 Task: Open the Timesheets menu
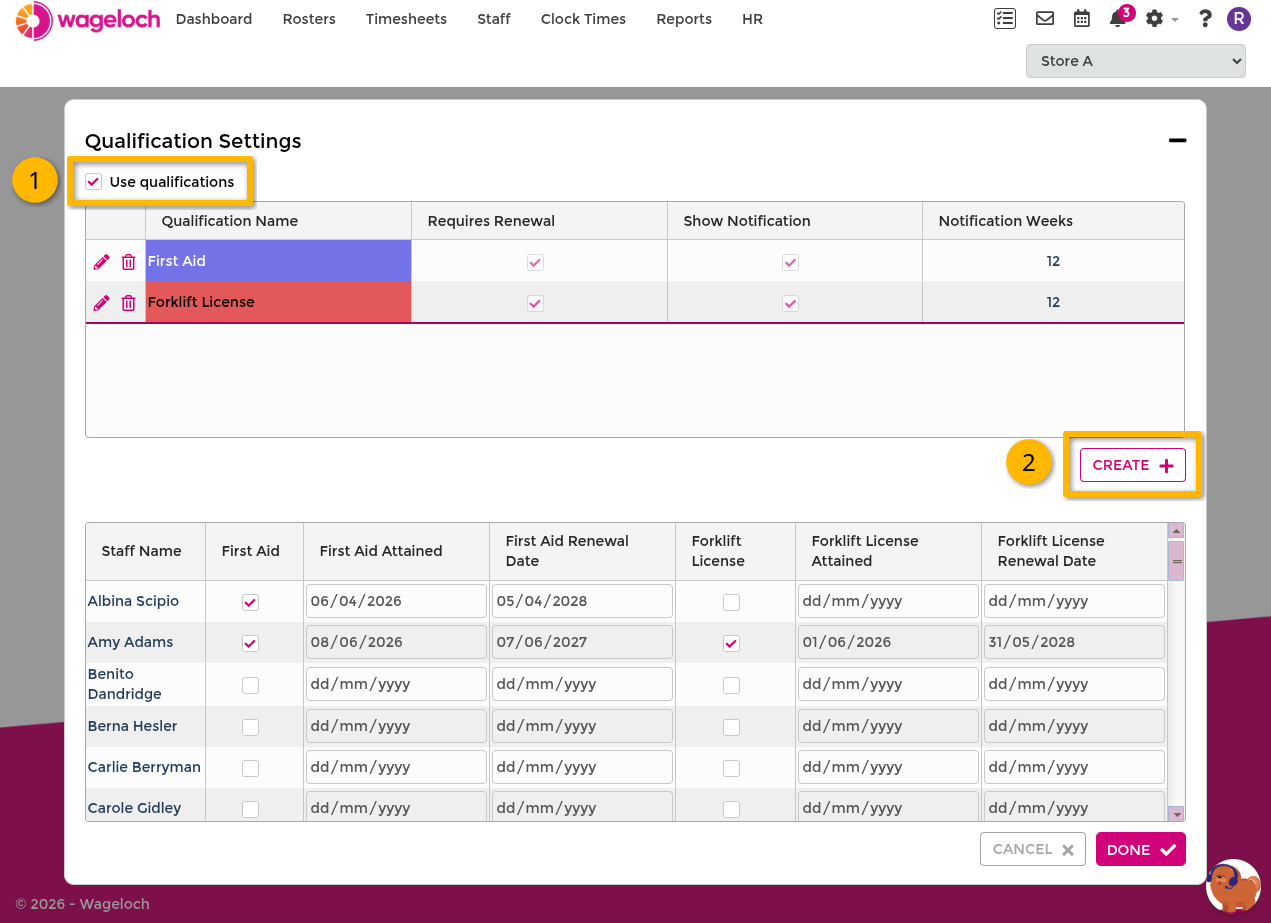coord(406,19)
